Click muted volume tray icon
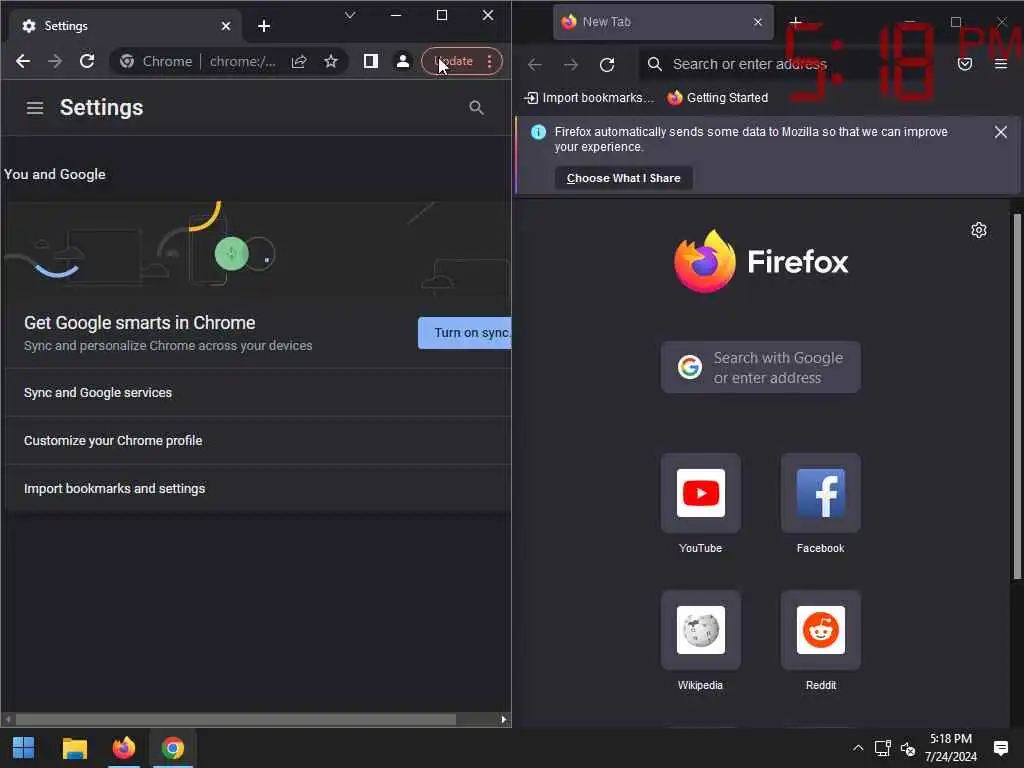This screenshot has height=768, width=1024. coord(908,748)
